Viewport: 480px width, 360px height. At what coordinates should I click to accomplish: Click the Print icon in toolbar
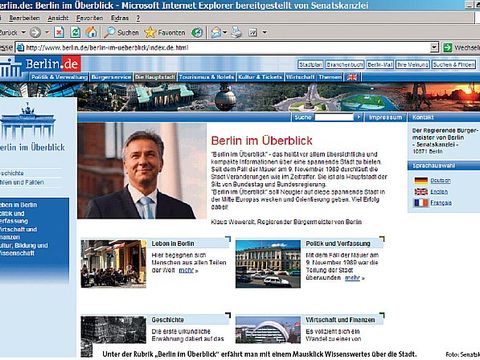236,32
